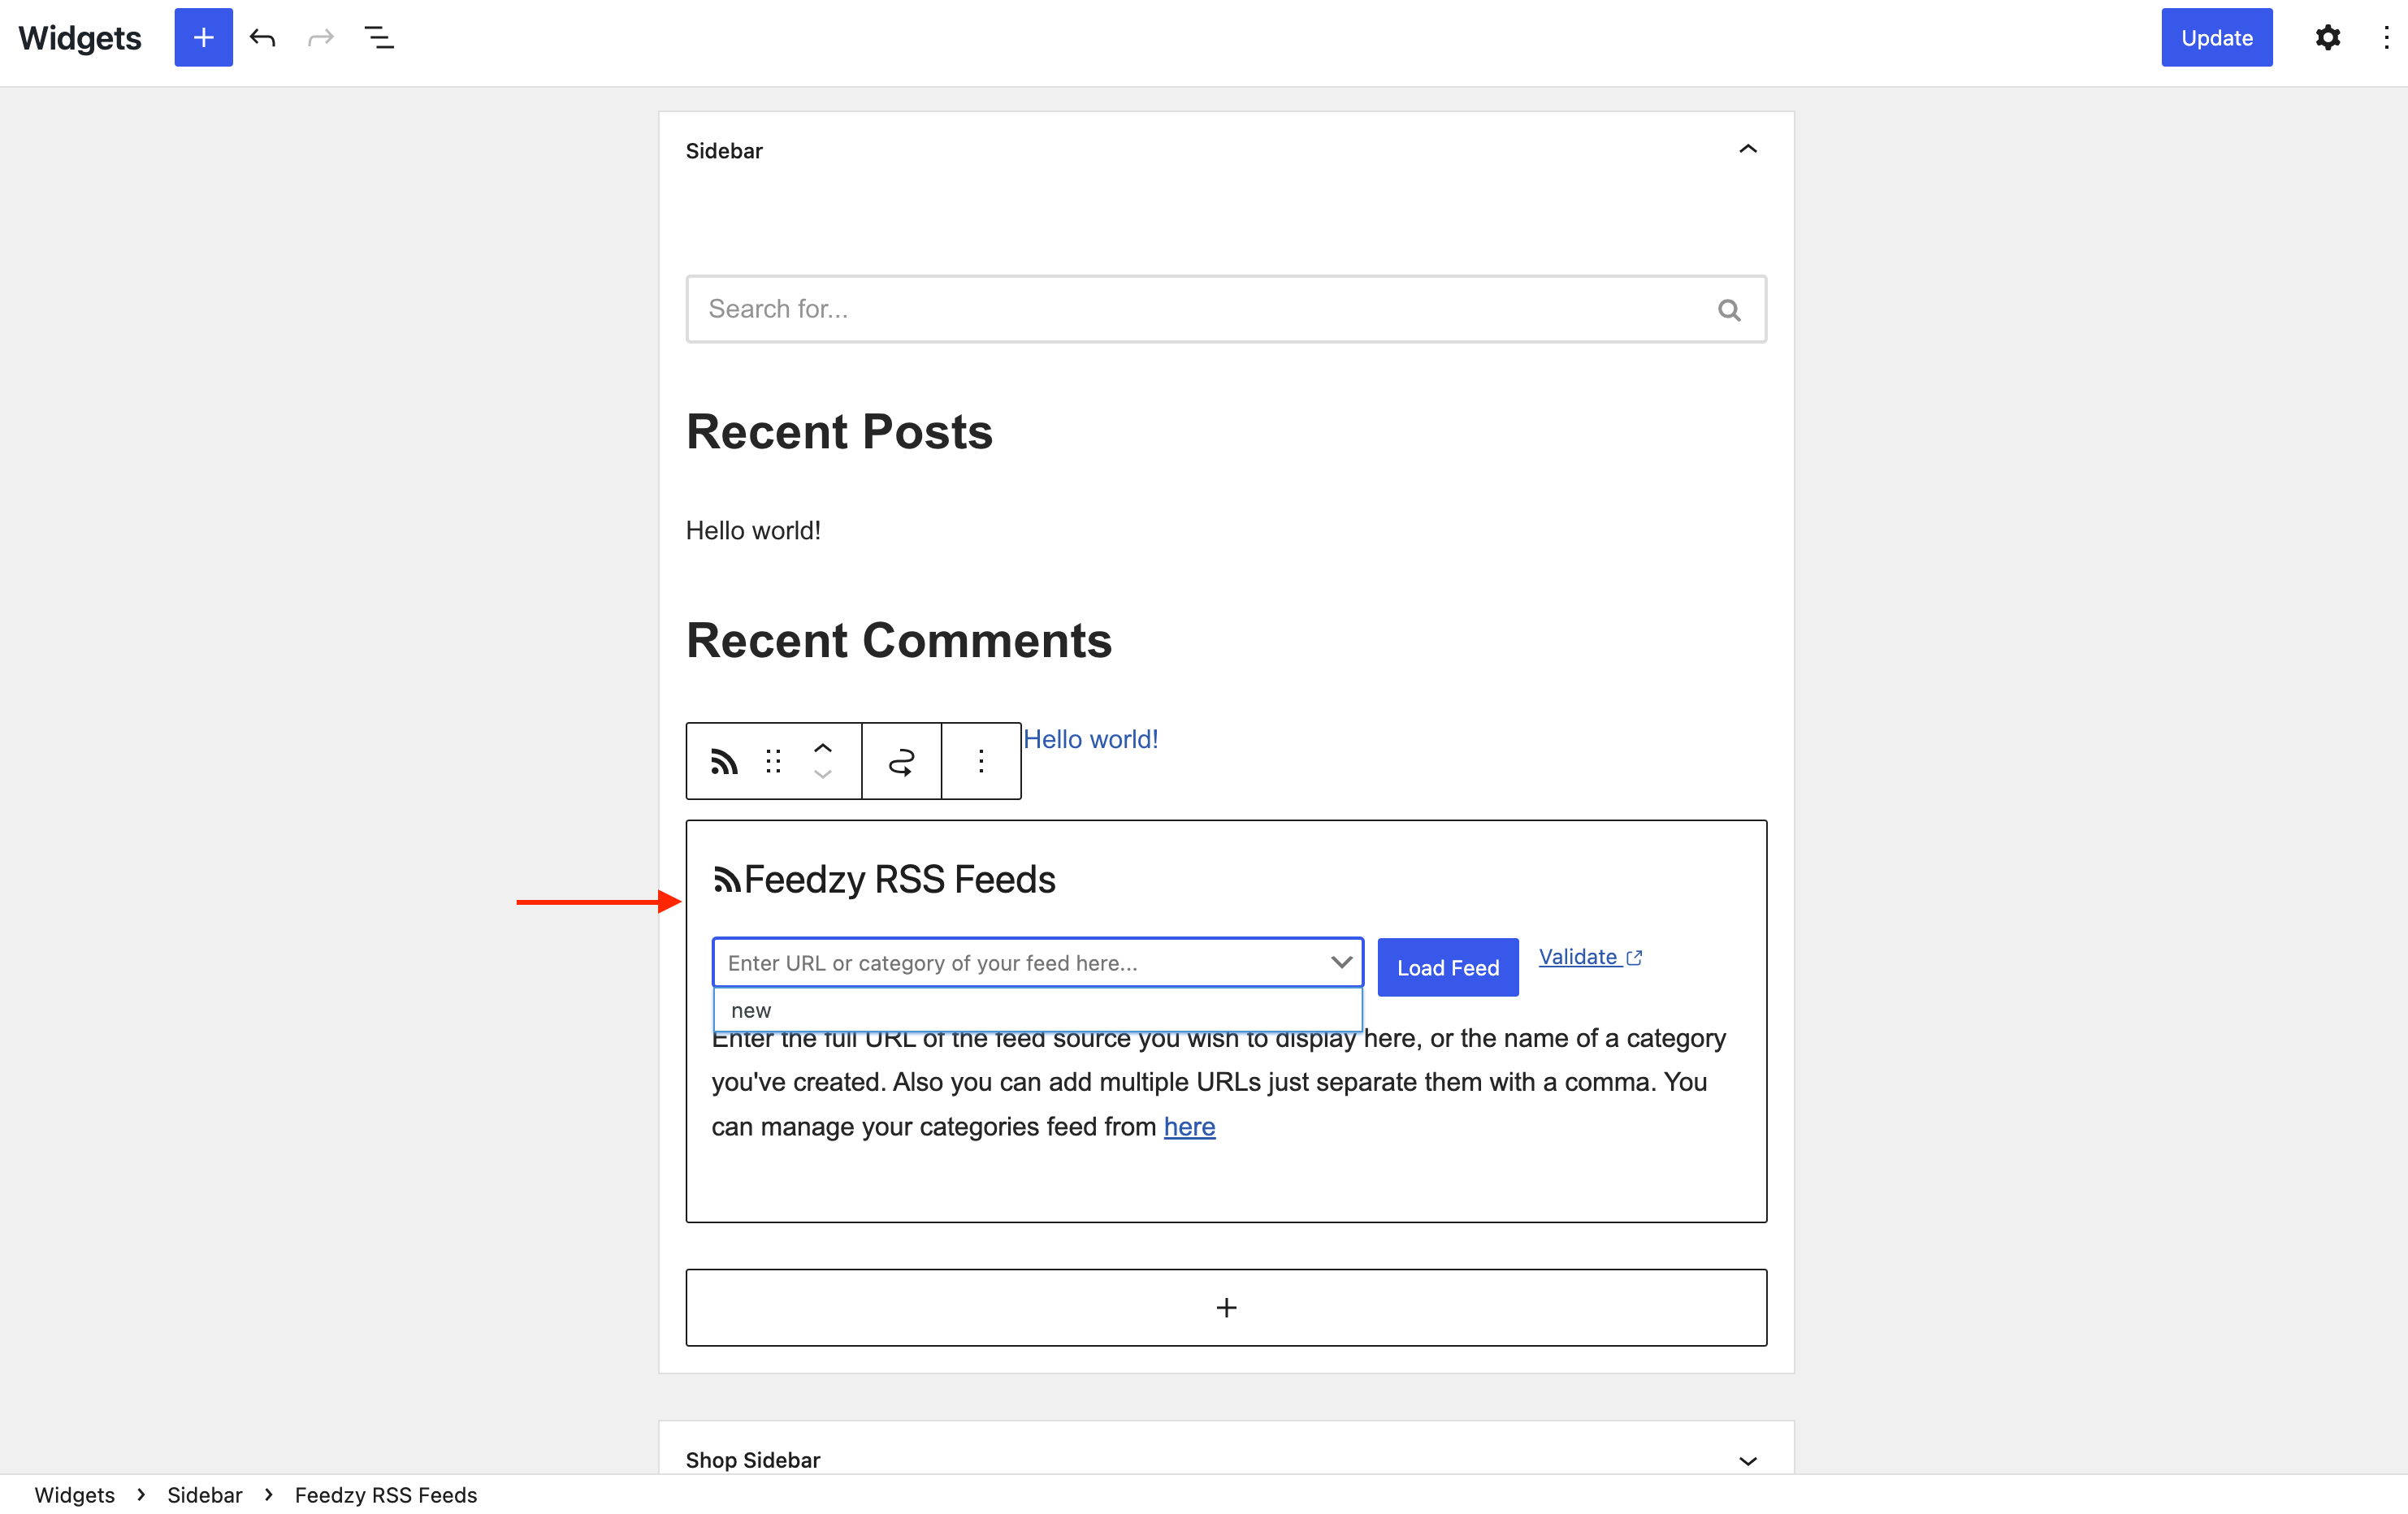
Task: Open the feed URL dropdown arrow
Action: pyautogui.click(x=1341, y=962)
